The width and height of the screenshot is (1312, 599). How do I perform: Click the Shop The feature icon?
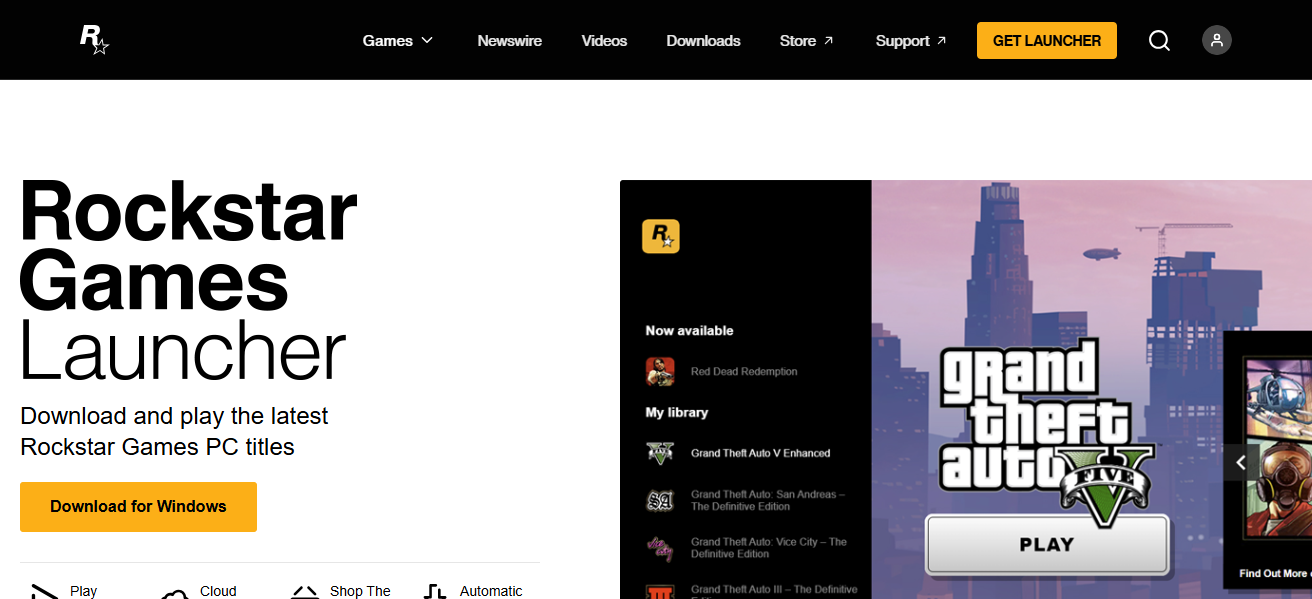point(305,592)
